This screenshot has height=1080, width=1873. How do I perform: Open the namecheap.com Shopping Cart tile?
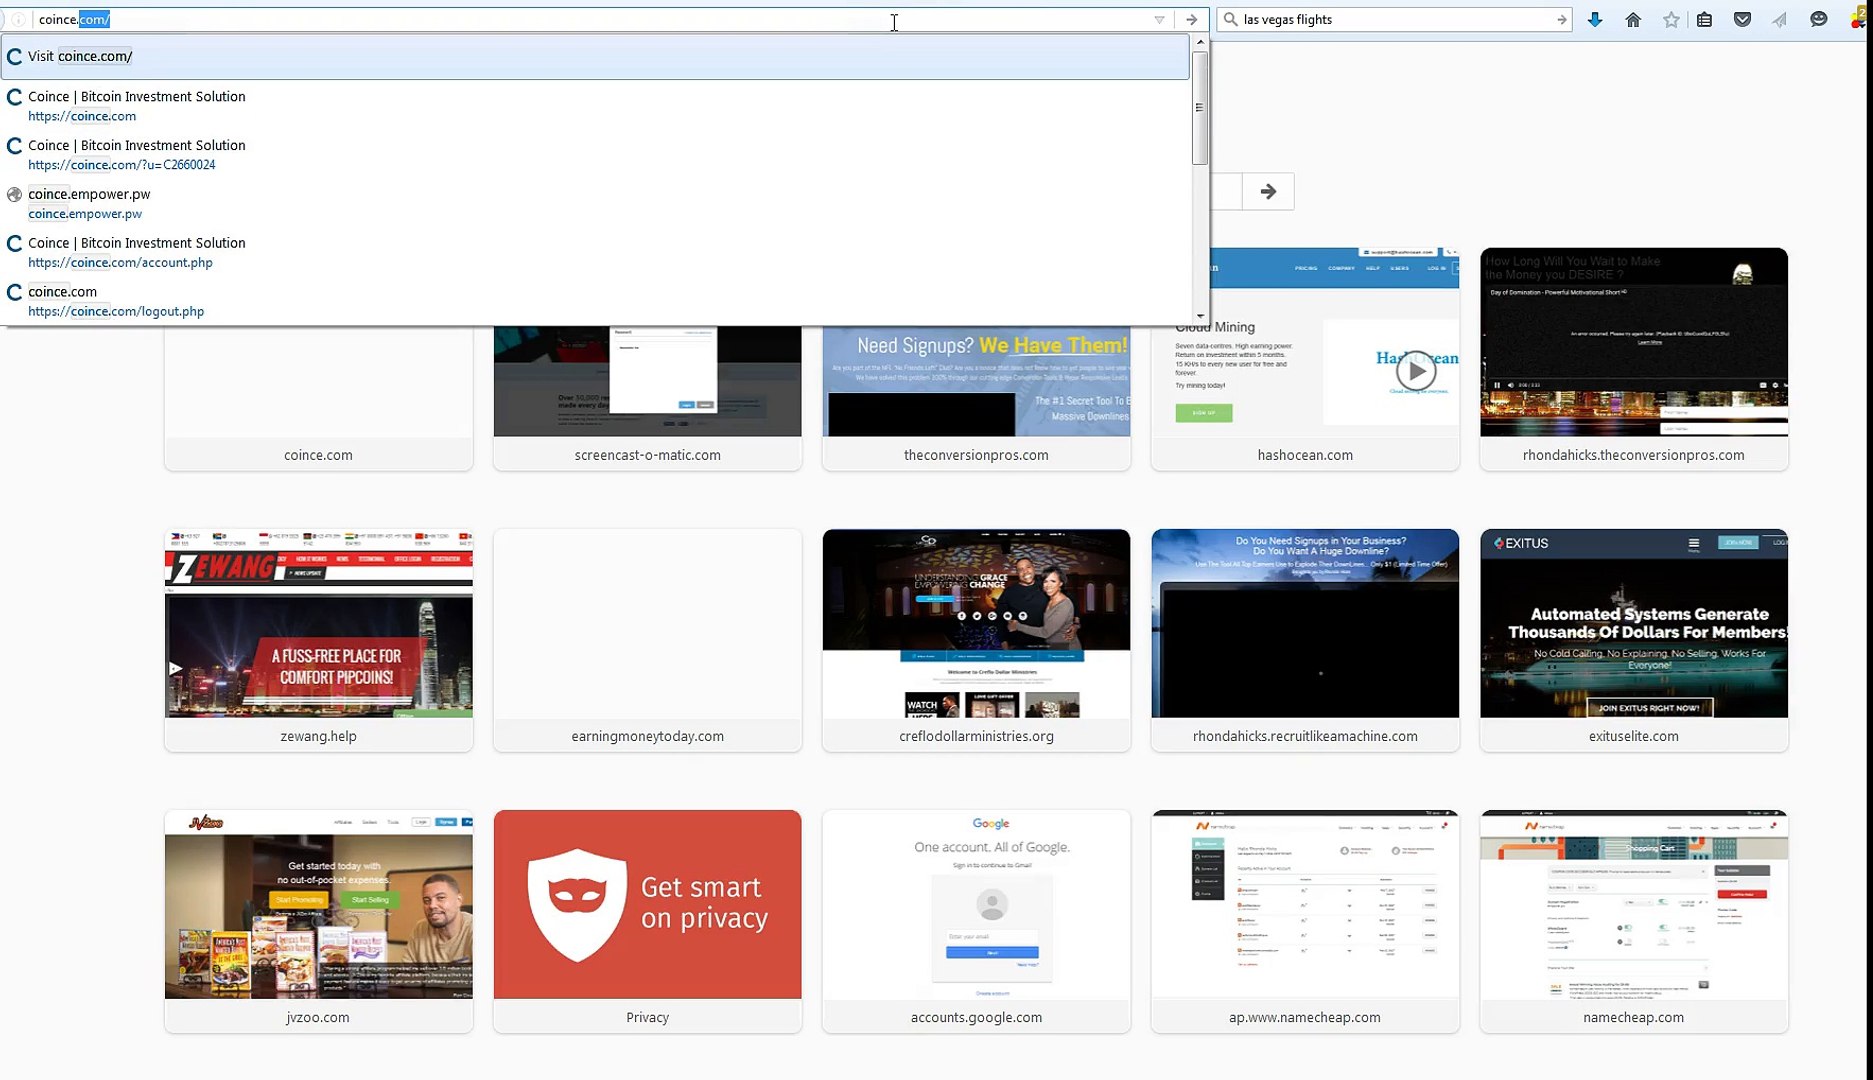1634,921
